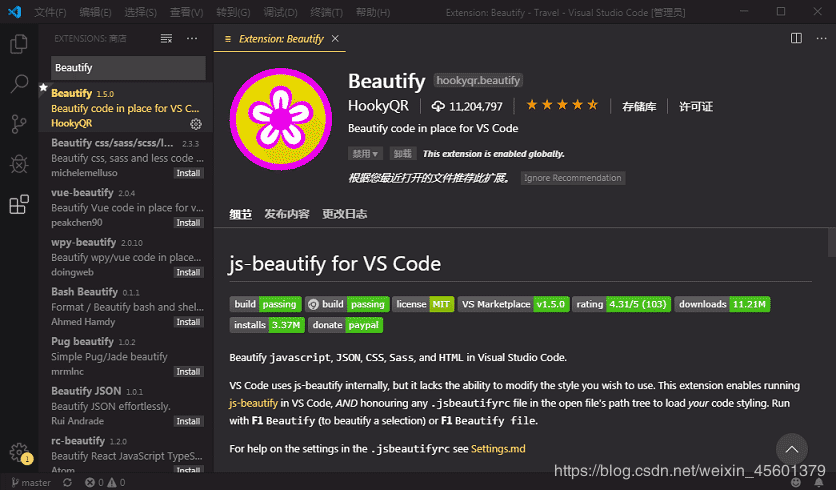Viewport: 836px width, 490px height.
Task: Click the Extensions icon in activity bar
Action: click(x=18, y=205)
